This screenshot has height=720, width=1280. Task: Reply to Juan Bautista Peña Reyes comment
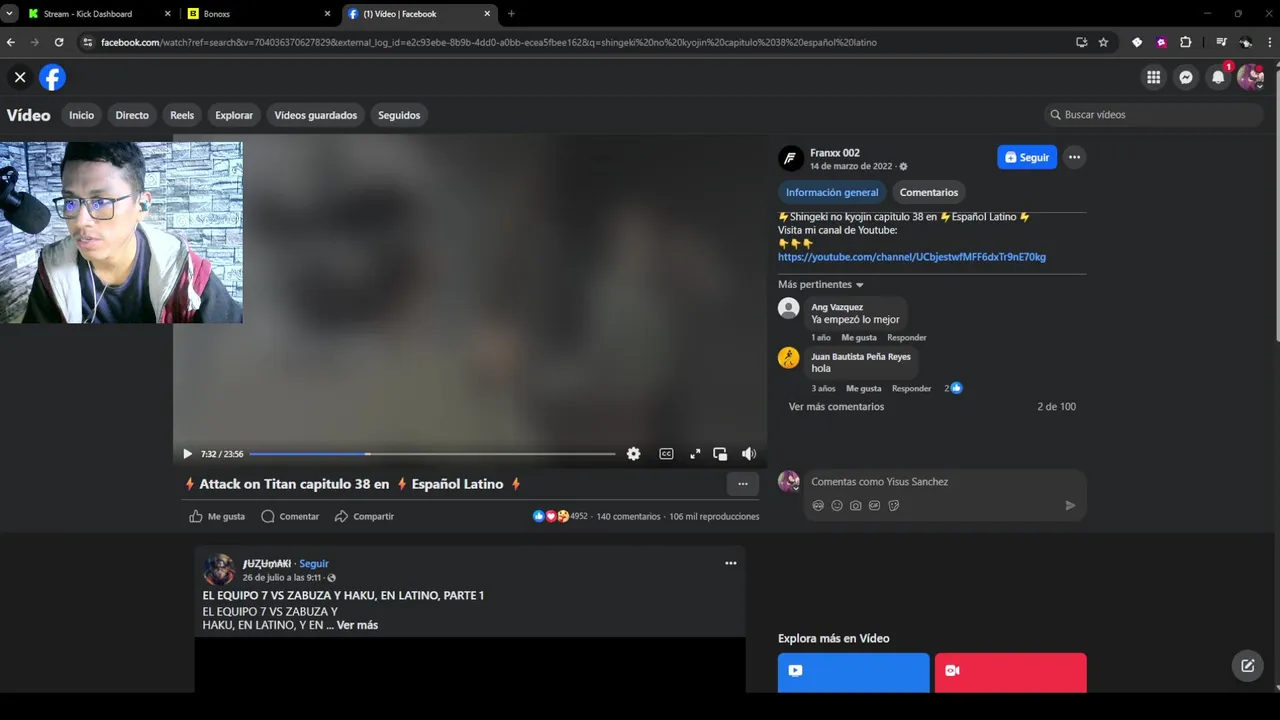(x=911, y=388)
